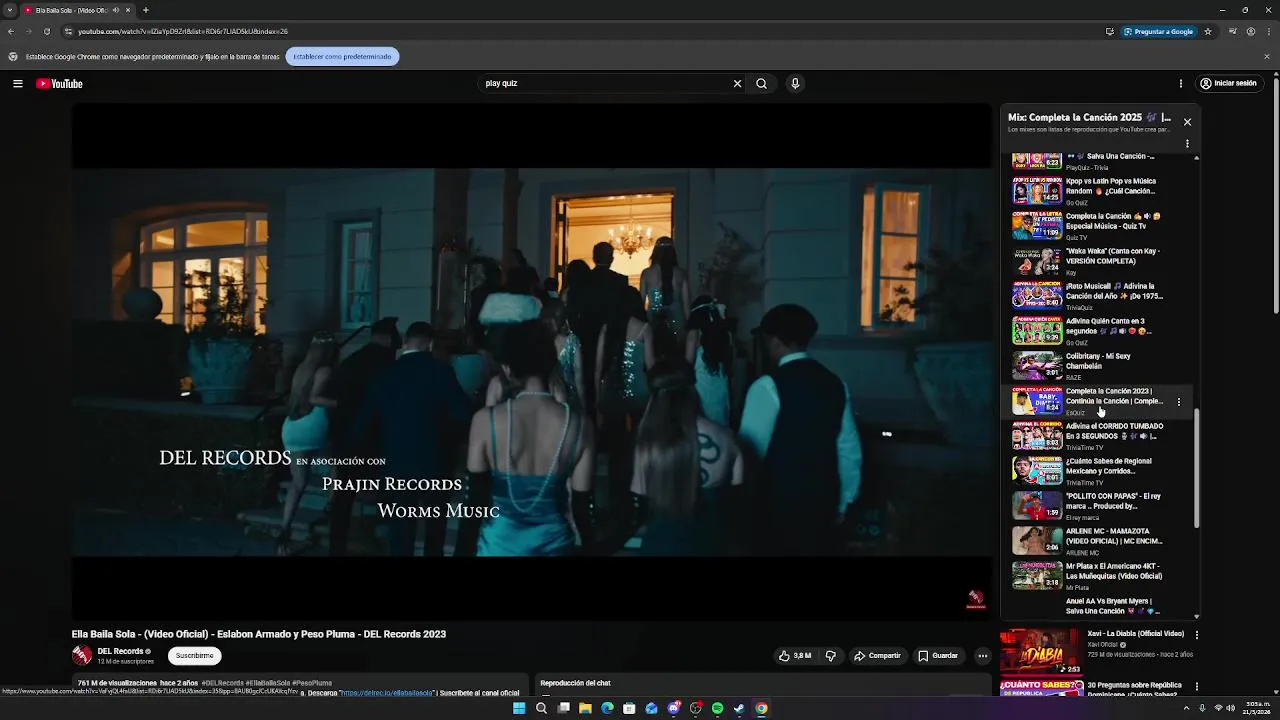Go to the YouTube home logo
This screenshot has height=720, width=1280.
point(59,84)
